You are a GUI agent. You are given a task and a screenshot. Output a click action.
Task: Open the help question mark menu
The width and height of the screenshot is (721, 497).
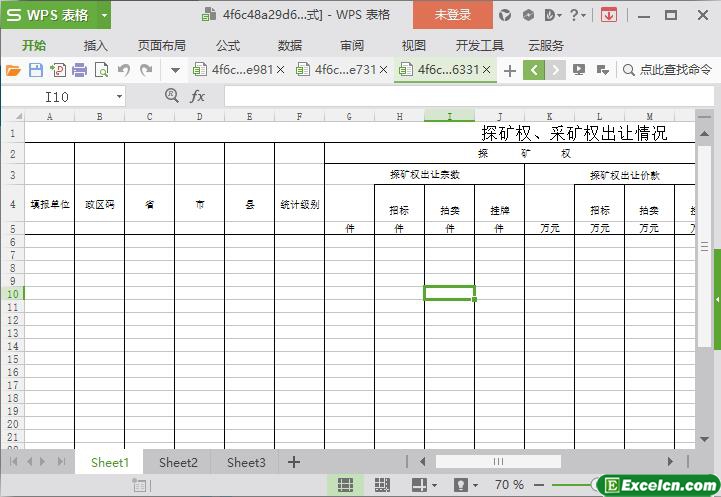pyautogui.click(x=577, y=15)
